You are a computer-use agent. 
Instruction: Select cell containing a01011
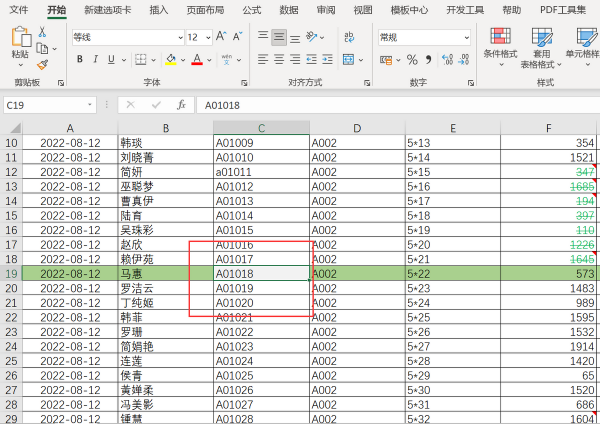[x=261, y=172]
